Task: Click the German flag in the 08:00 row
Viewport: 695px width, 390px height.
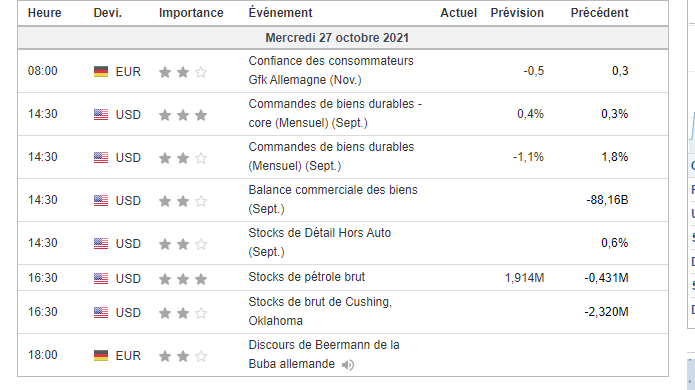Action: (x=101, y=71)
